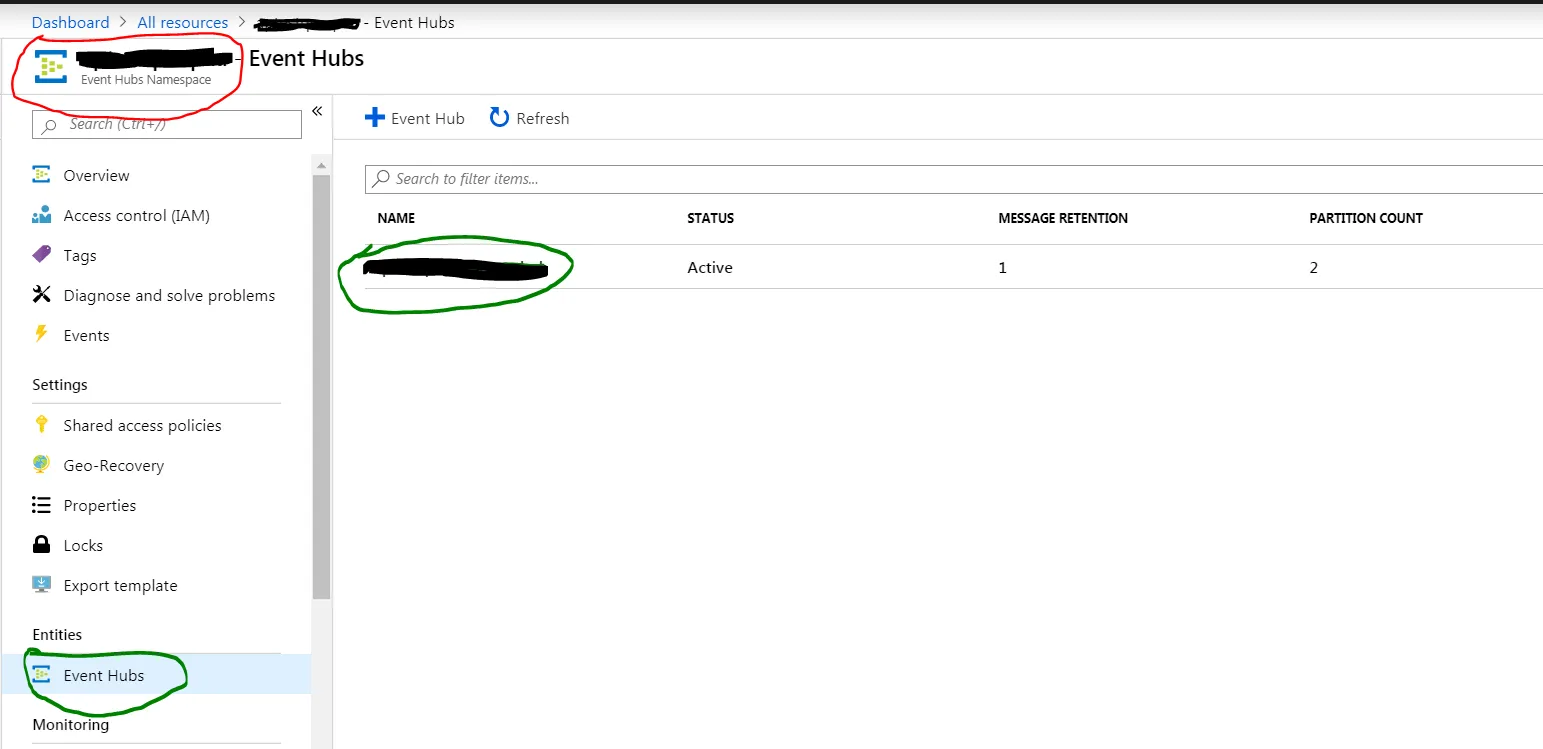Click the circular Refresh arrow icon
The height and width of the screenshot is (749, 1543).
499,118
